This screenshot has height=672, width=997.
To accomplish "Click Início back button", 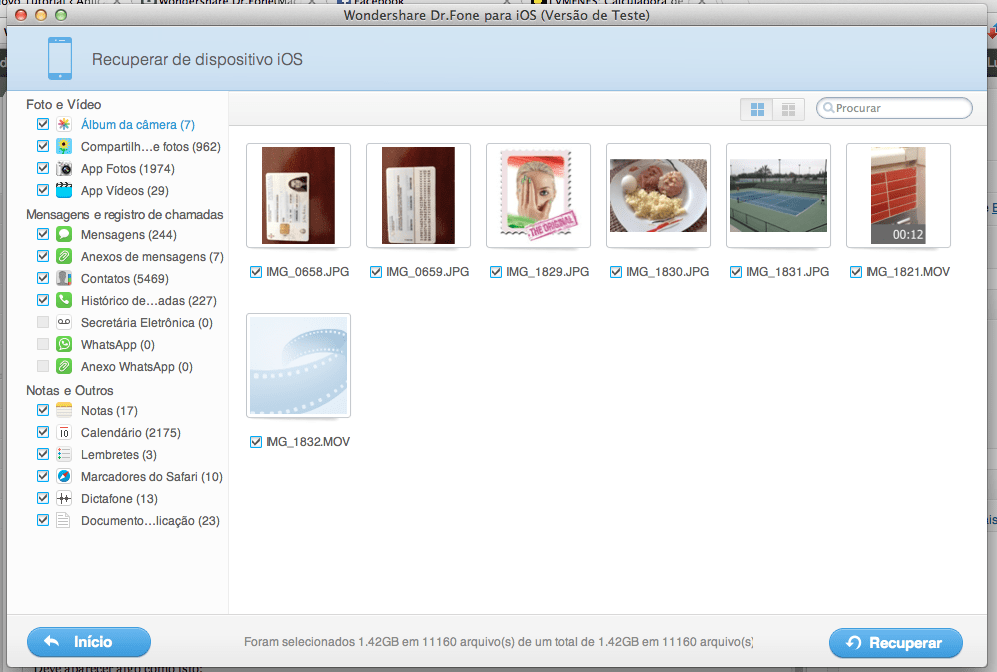I will click(x=89, y=642).
